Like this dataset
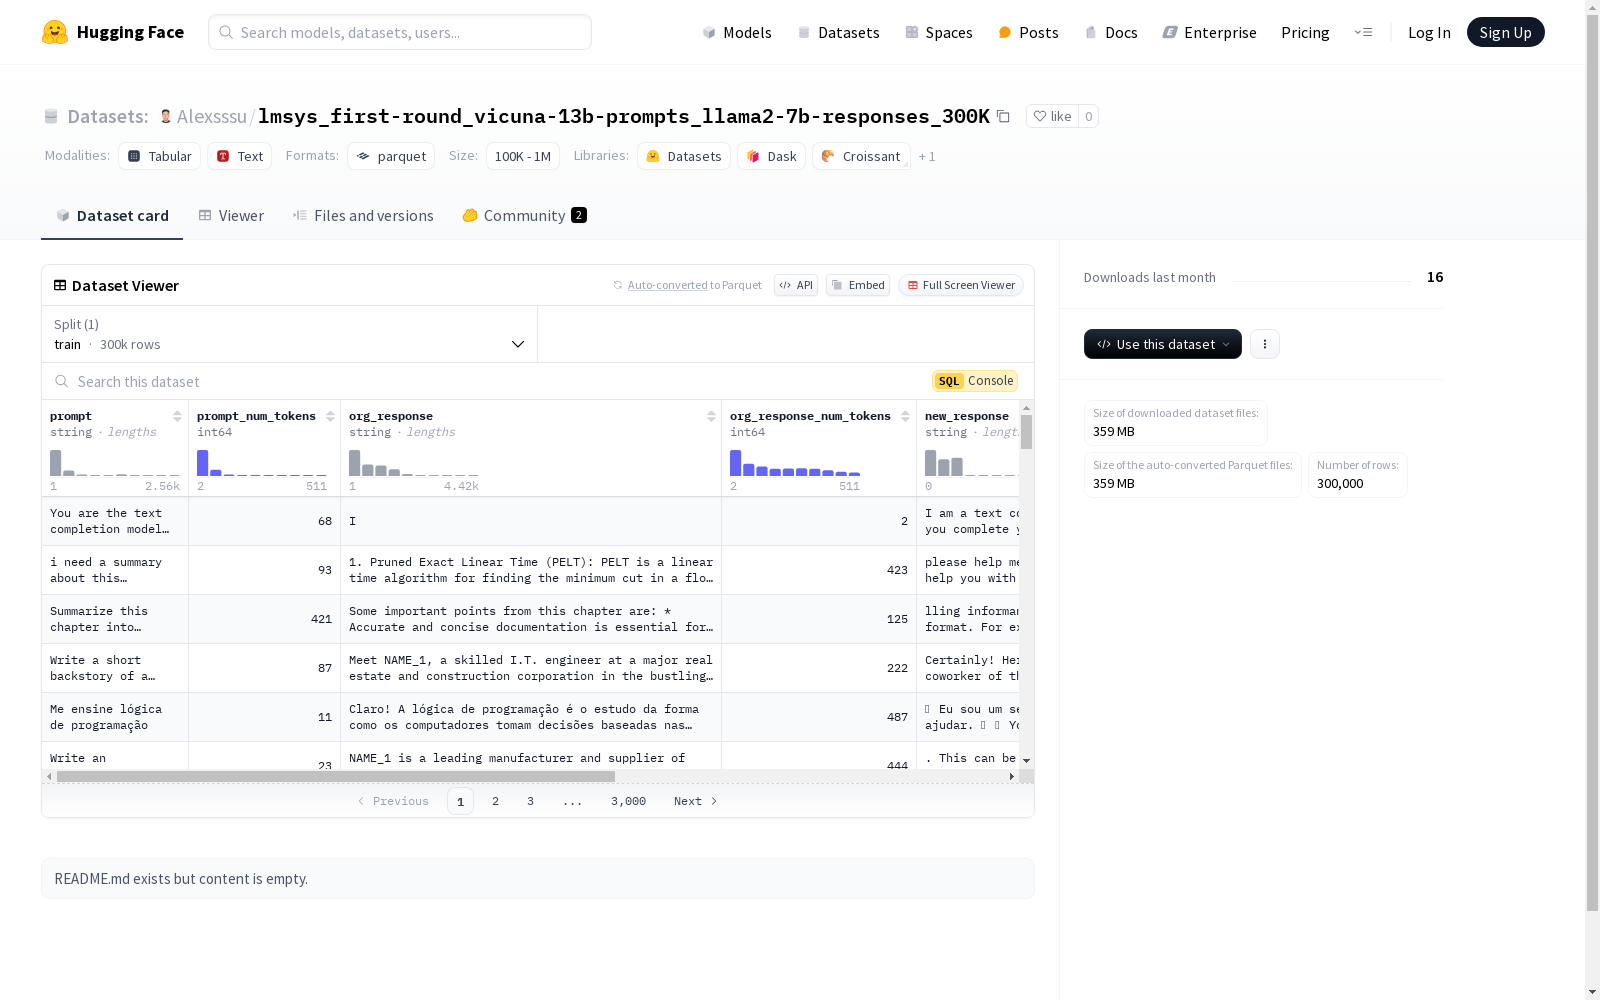Screen dimensions: 1600x1000 [x=1052, y=116]
